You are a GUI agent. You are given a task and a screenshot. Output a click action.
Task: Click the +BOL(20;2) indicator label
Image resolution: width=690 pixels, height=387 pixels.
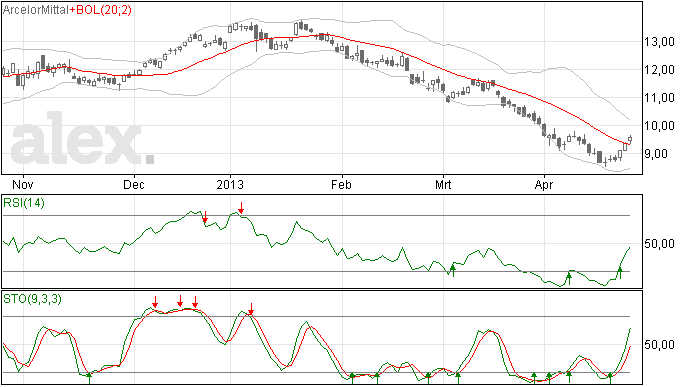click(101, 10)
